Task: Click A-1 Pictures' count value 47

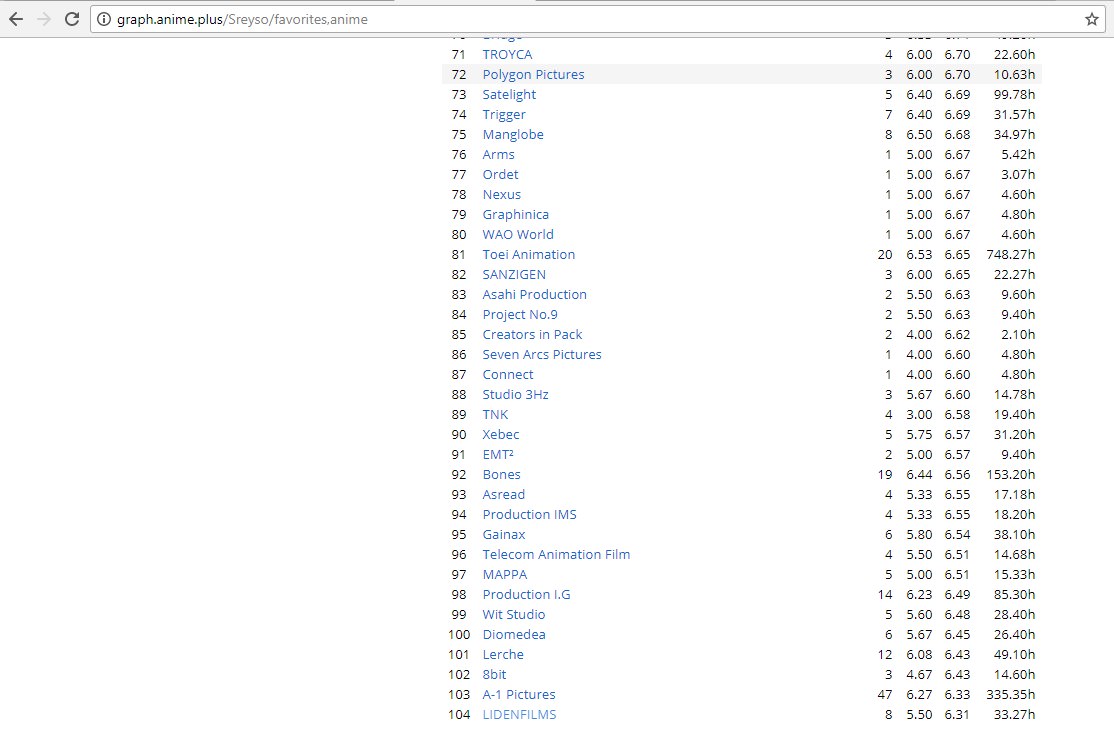Action: coord(885,694)
